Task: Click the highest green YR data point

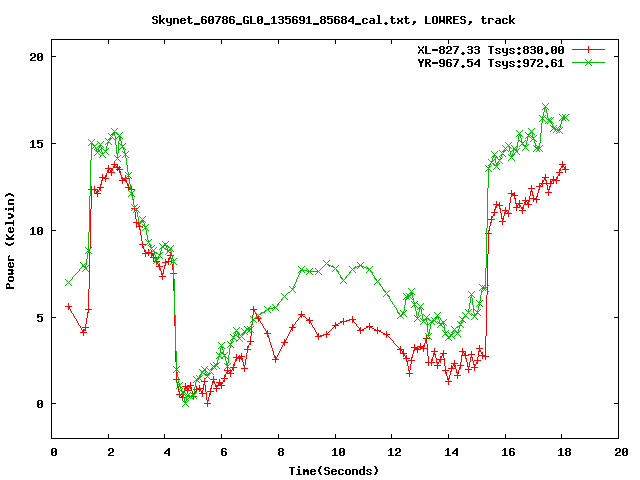Action: (x=546, y=107)
